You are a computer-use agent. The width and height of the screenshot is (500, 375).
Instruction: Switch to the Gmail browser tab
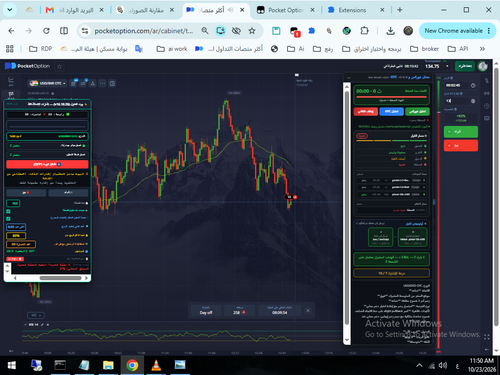coord(74,10)
